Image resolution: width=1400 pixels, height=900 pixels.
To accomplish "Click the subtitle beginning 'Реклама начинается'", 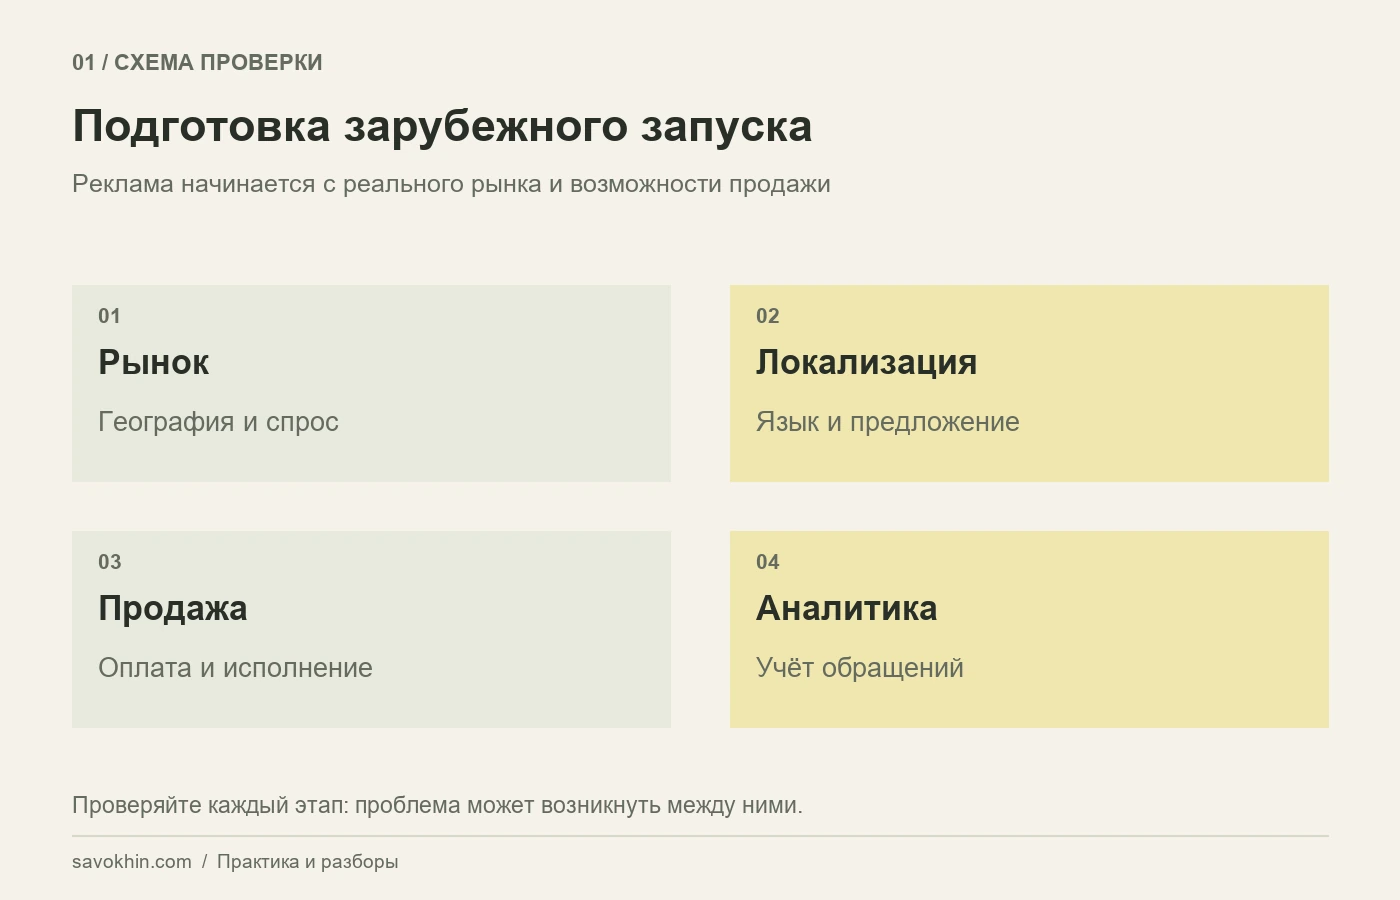I will [x=451, y=184].
